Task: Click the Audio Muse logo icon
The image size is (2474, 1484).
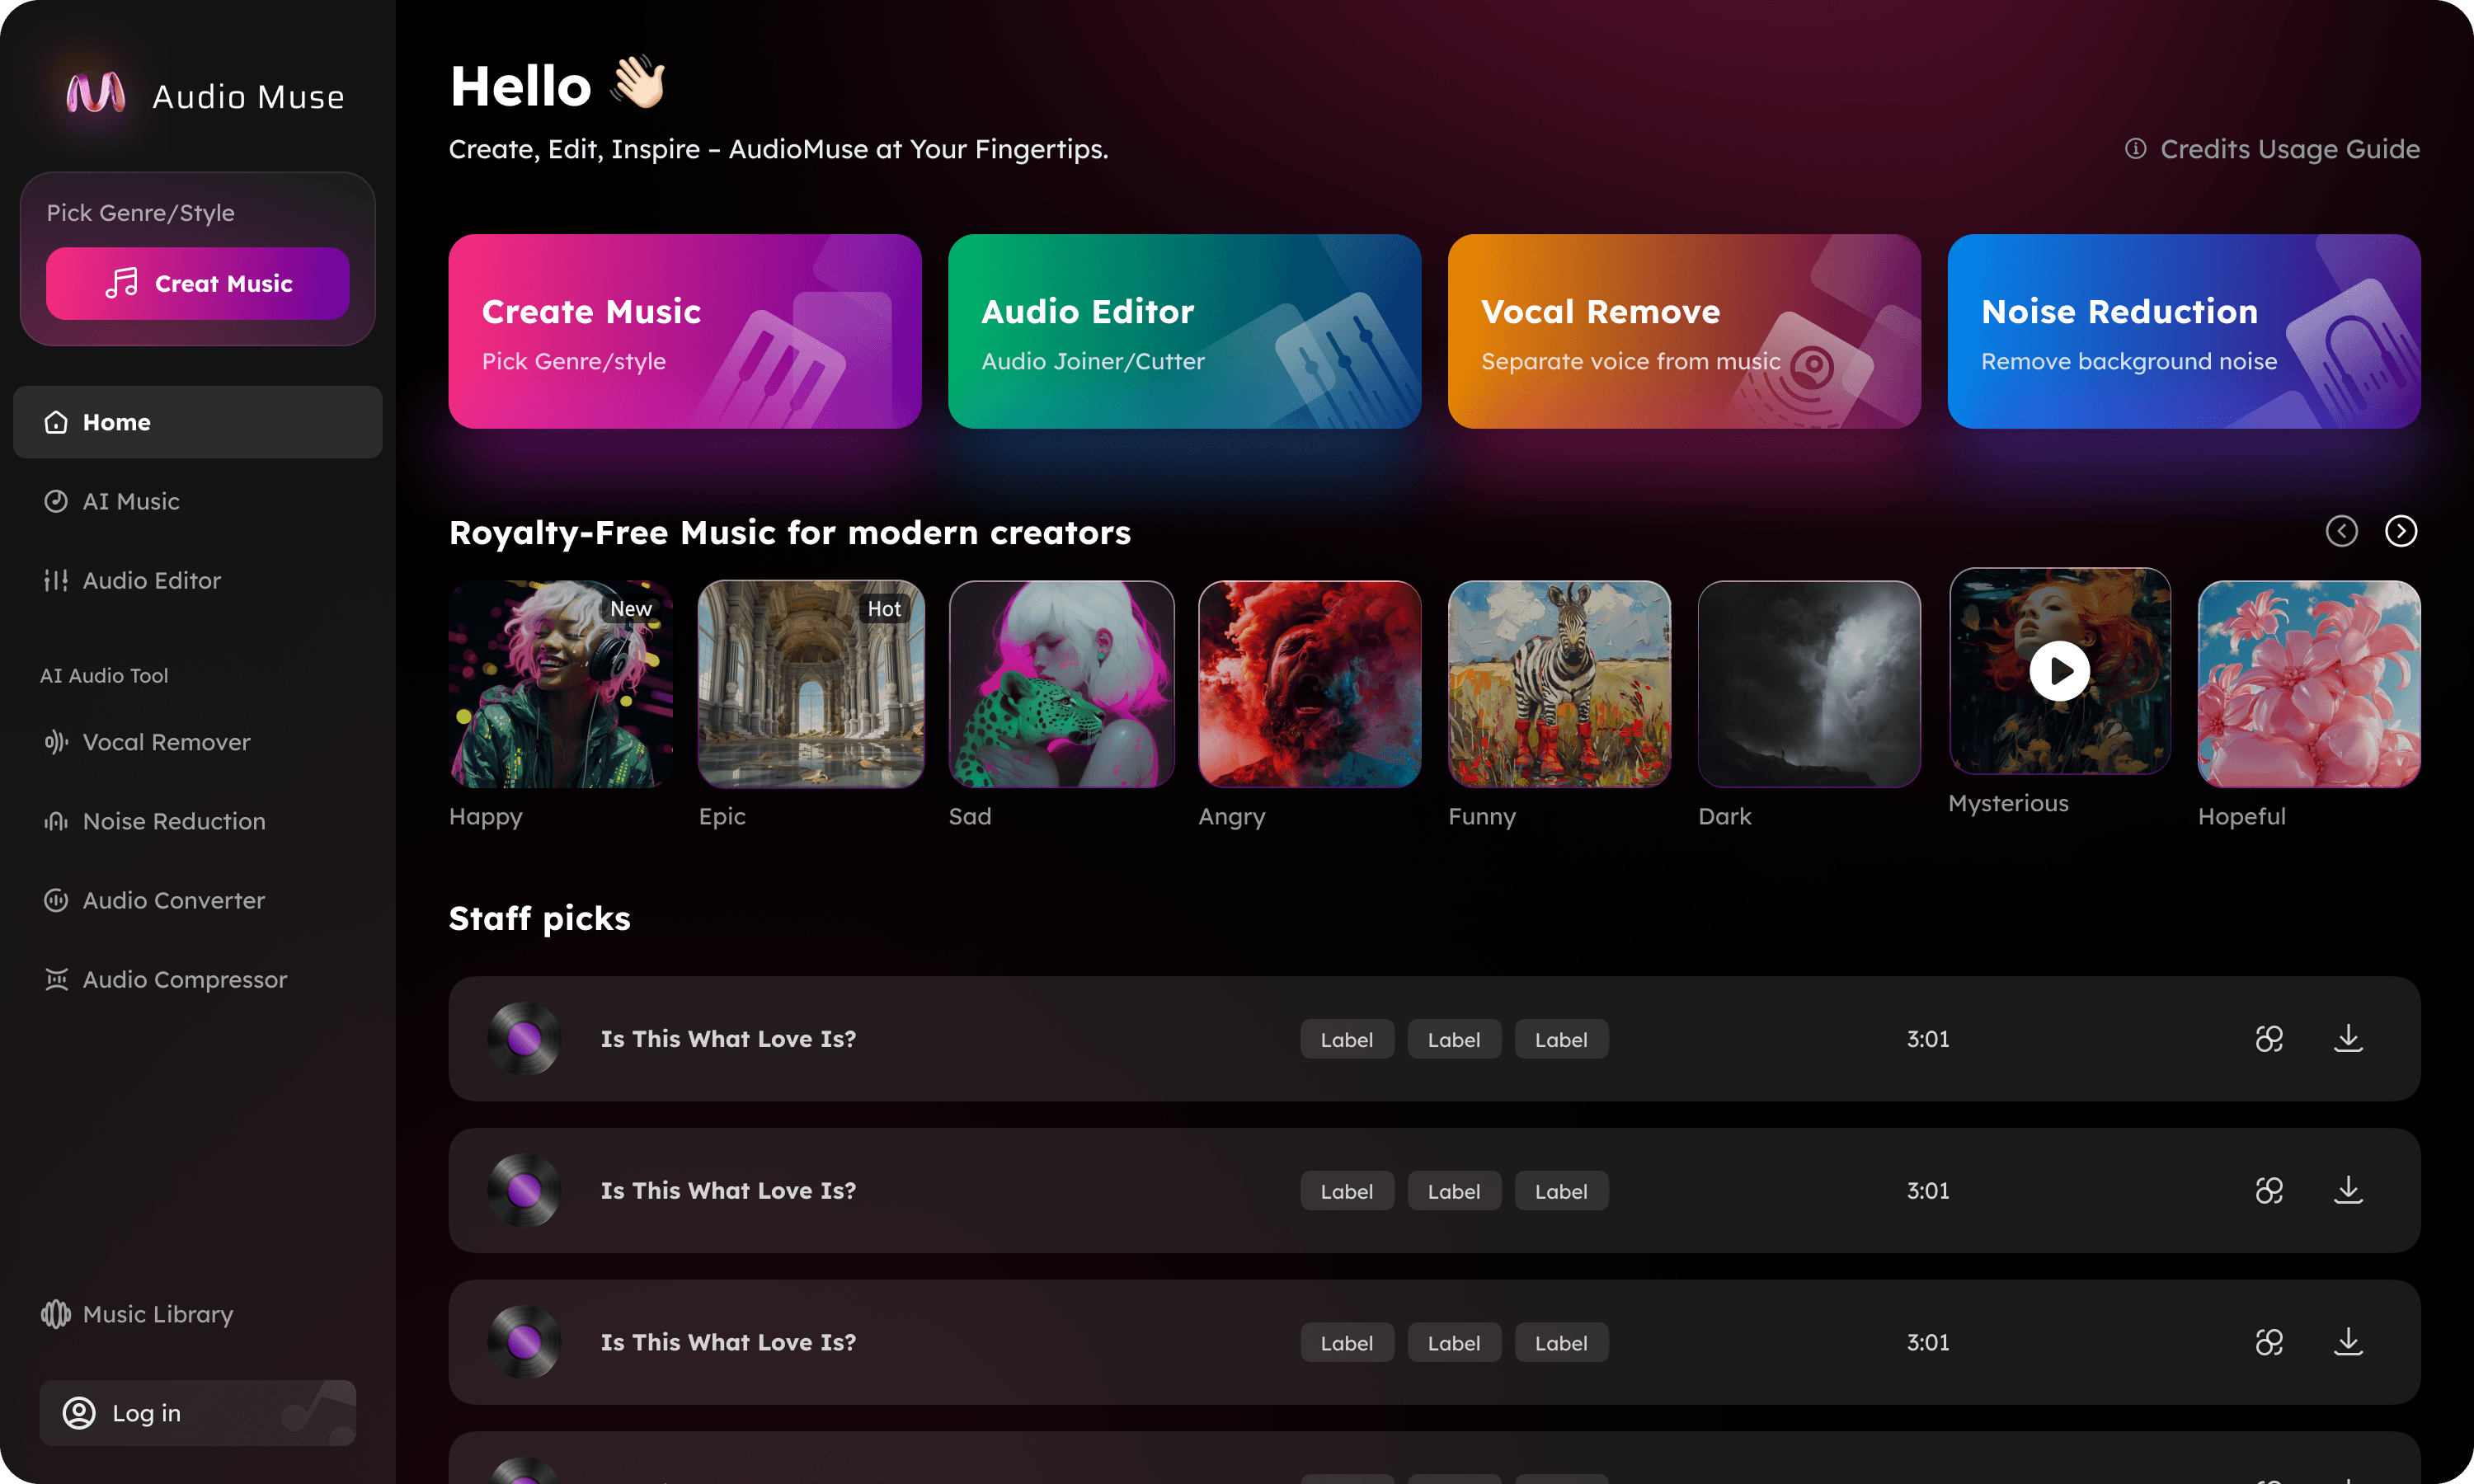Action: click(x=96, y=95)
